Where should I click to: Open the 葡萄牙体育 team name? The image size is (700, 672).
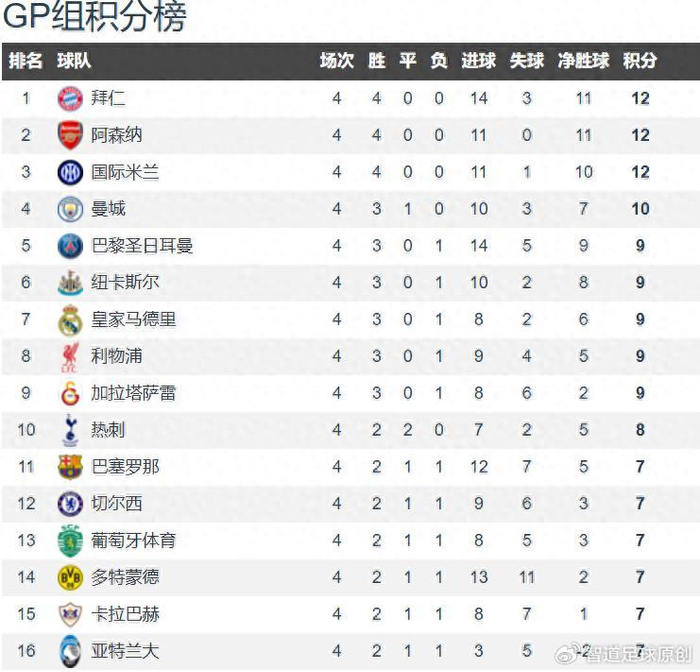pos(133,541)
